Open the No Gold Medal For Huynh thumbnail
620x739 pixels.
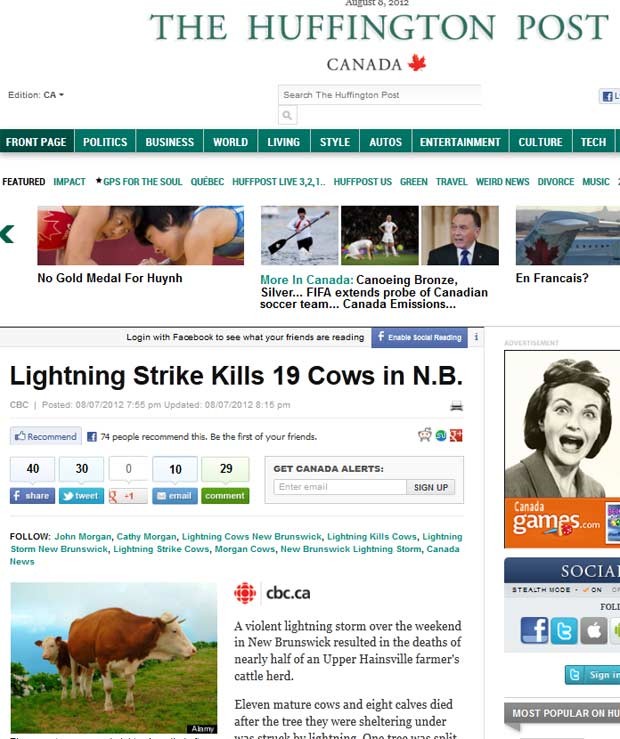point(141,235)
